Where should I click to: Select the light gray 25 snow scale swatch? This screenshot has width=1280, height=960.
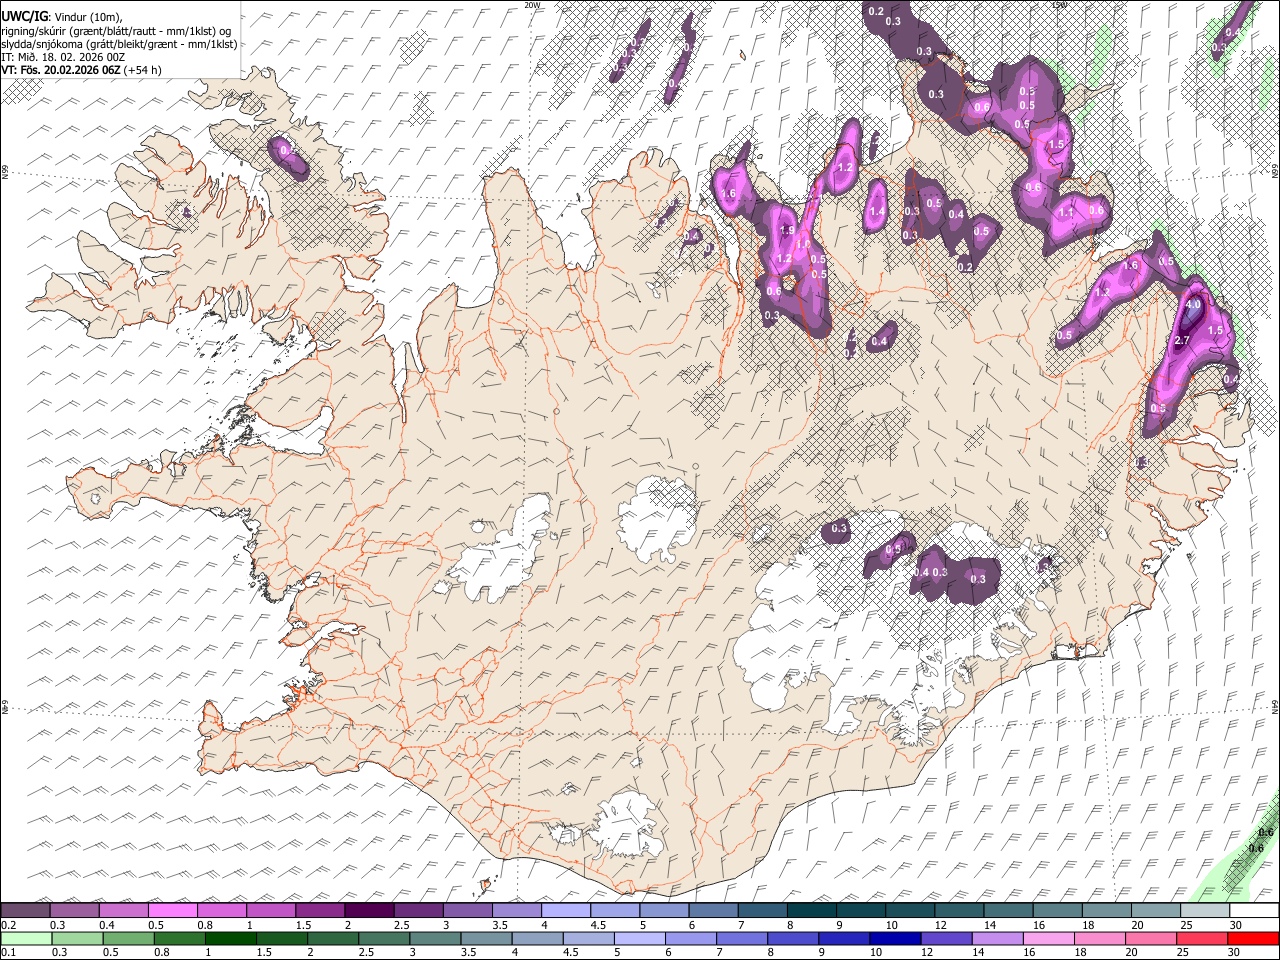coord(1205,911)
